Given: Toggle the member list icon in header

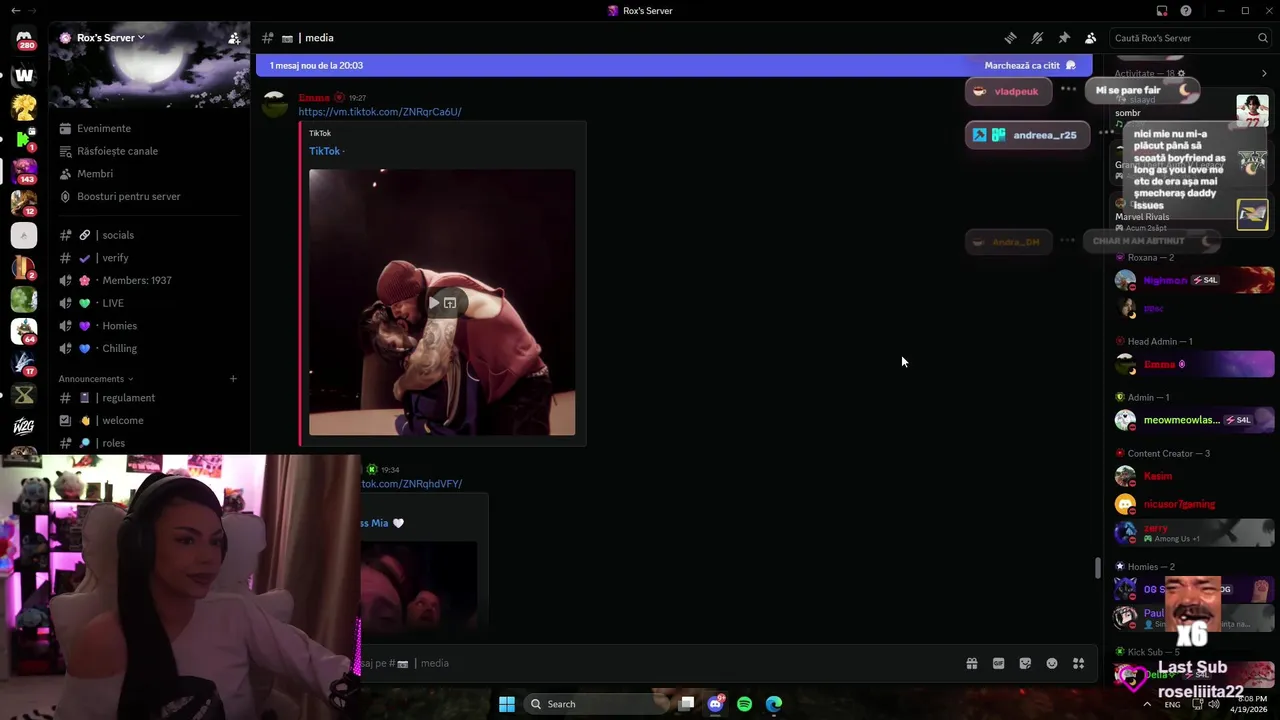Looking at the screenshot, I should pos(1090,38).
